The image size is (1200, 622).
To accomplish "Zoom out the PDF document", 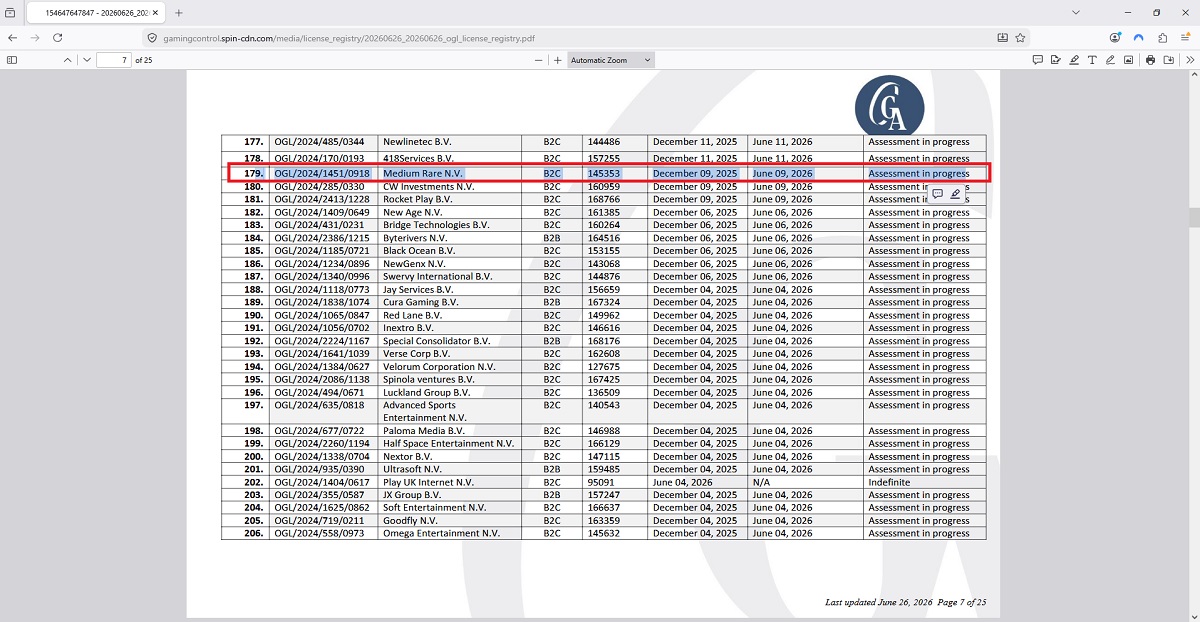I will (539, 60).
